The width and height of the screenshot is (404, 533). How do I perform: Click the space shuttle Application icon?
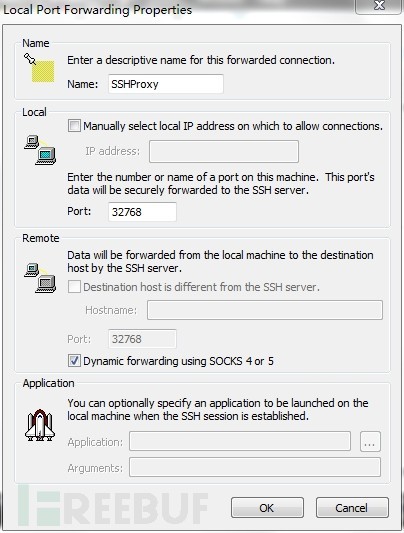40,425
